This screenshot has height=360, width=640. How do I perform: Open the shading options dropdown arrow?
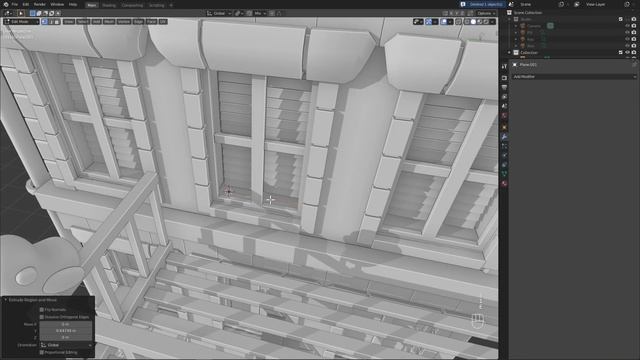pyautogui.click(x=493, y=22)
